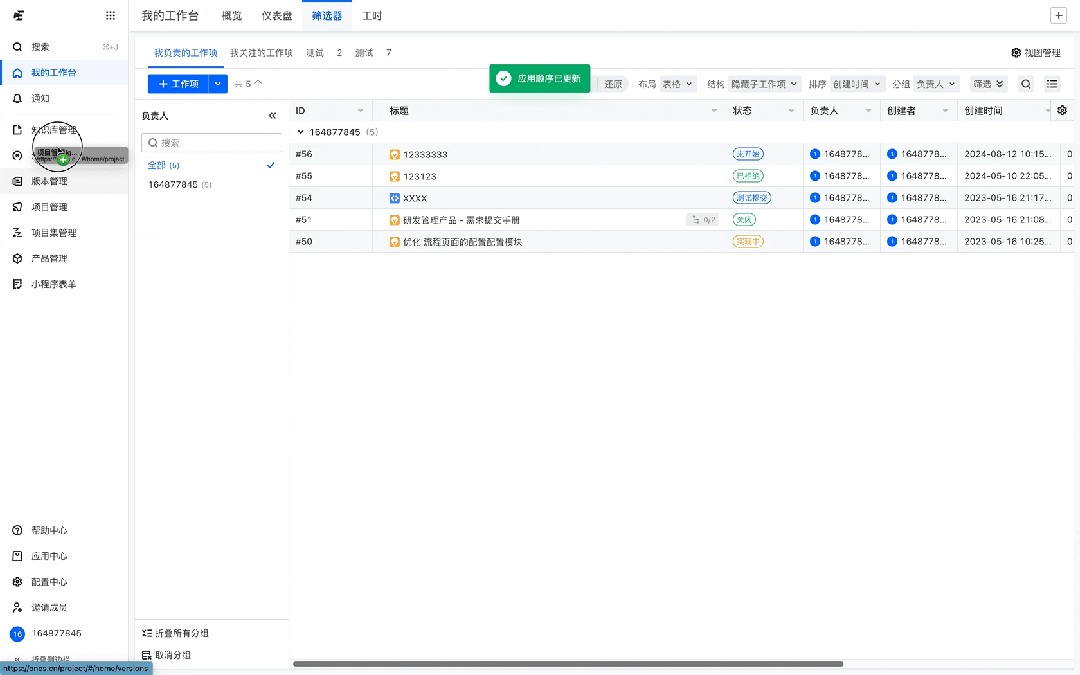Screen dimensions: 1080x675
Task: Open 产品管理 in the sidebar
Action: (64, 258)
